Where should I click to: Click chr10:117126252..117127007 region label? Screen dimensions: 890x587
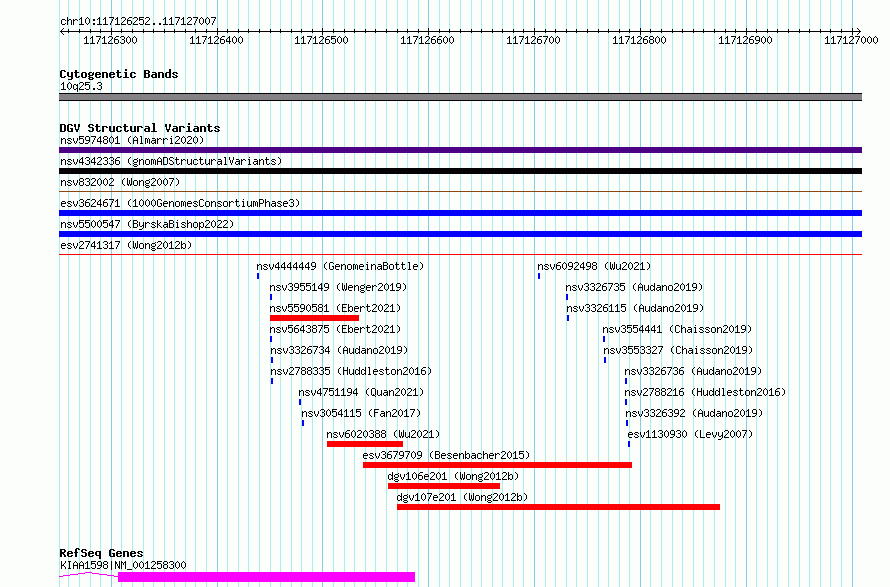[138, 21]
